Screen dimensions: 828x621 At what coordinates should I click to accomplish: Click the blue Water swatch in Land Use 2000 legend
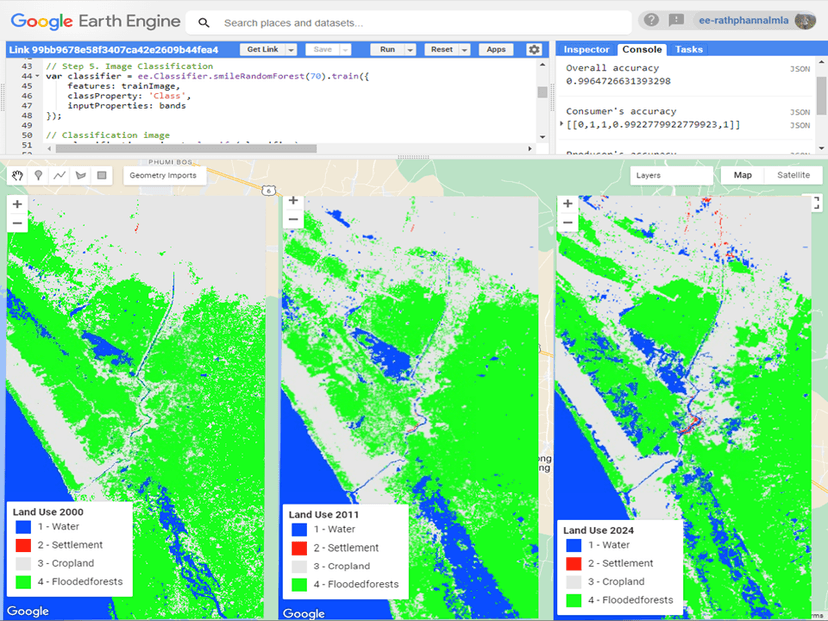click(23, 528)
